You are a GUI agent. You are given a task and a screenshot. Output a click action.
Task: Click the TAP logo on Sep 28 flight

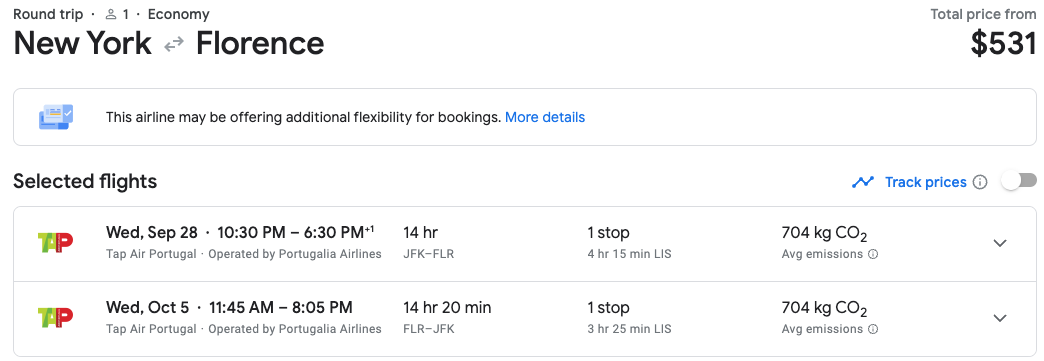click(x=55, y=242)
